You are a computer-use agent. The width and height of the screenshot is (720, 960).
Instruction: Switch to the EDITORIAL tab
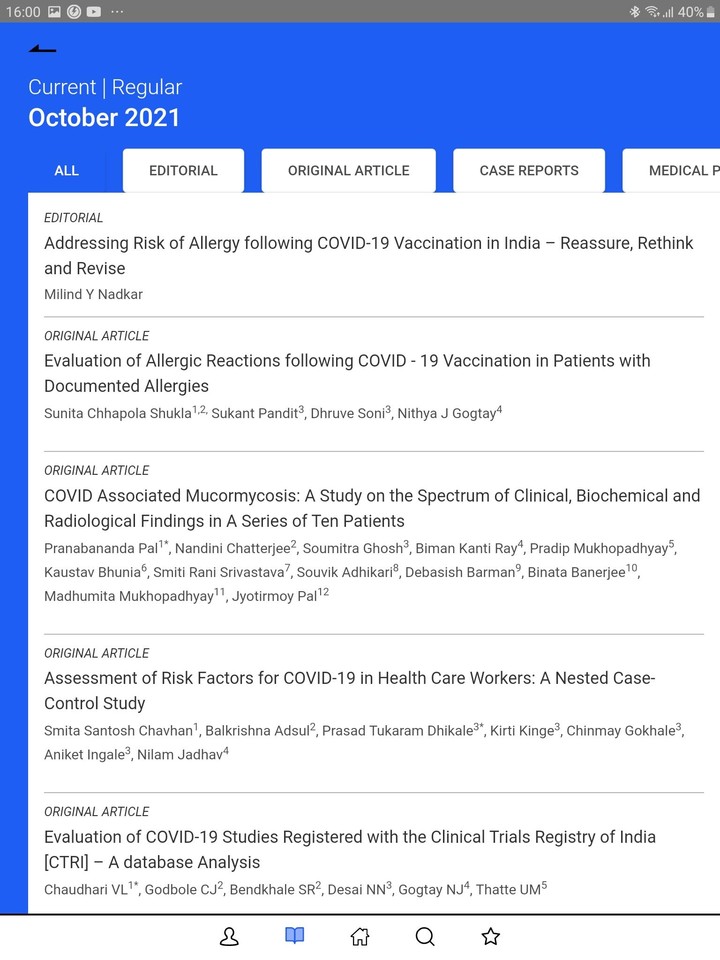point(183,170)
